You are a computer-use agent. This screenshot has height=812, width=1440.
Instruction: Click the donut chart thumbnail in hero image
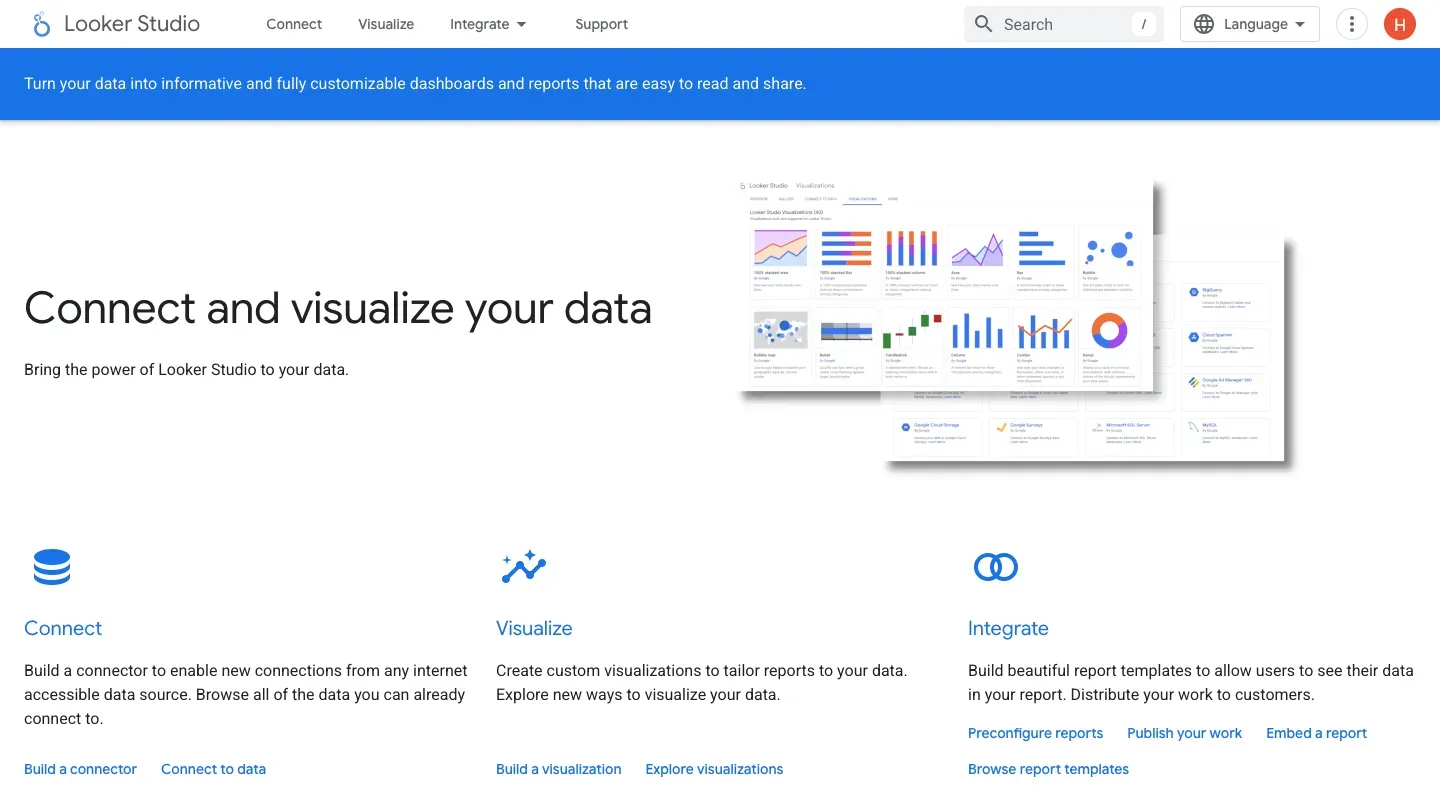coord(1109,331)
